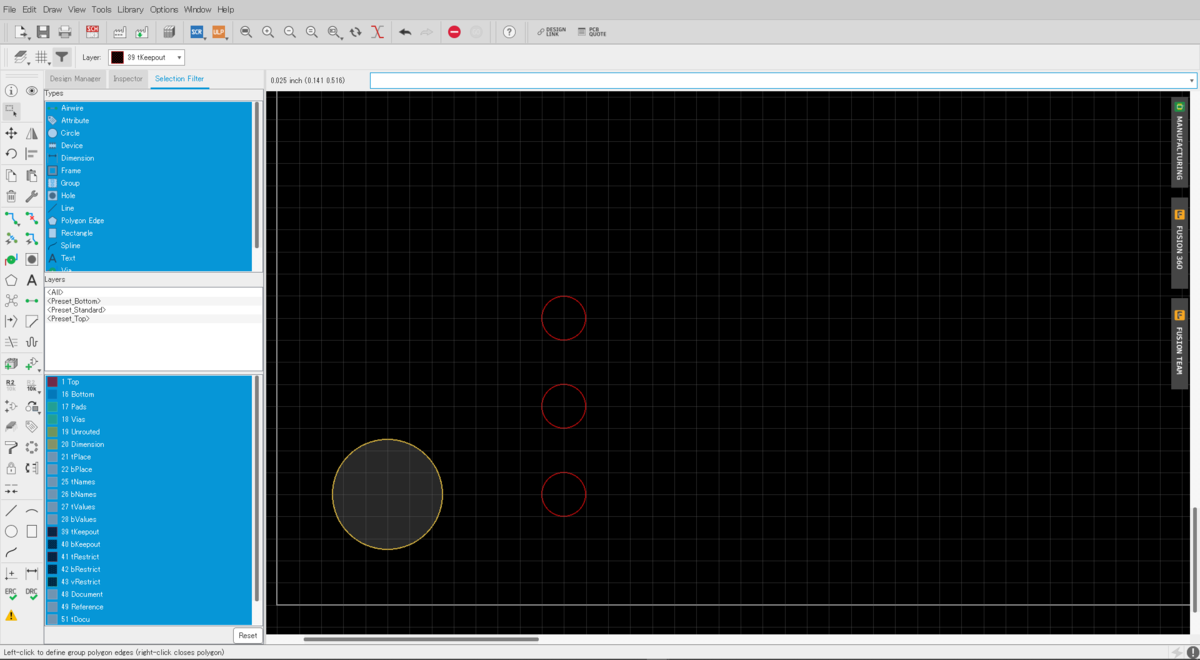Select the Rectangle draw tool icon
1200x660 pixels.
pos(32,531)
